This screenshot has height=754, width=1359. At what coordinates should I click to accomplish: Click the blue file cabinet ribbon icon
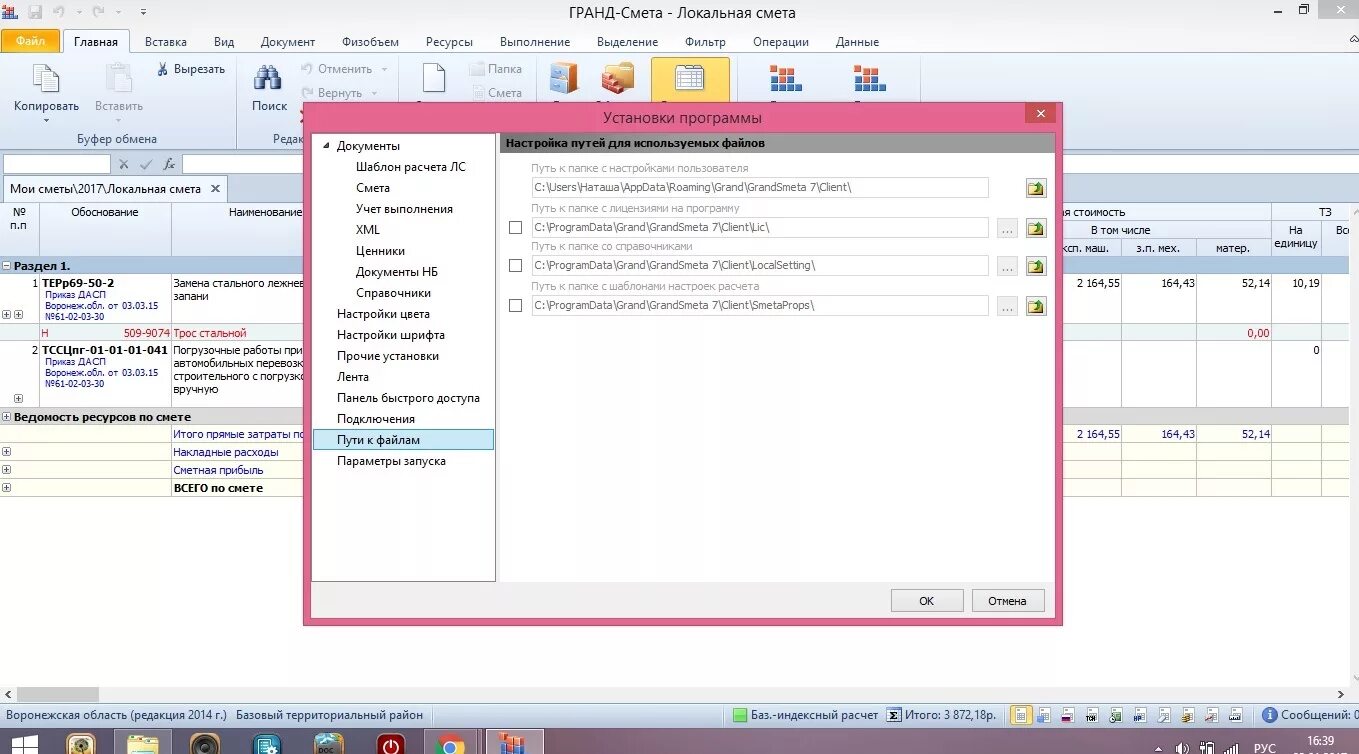coord(565,80)
